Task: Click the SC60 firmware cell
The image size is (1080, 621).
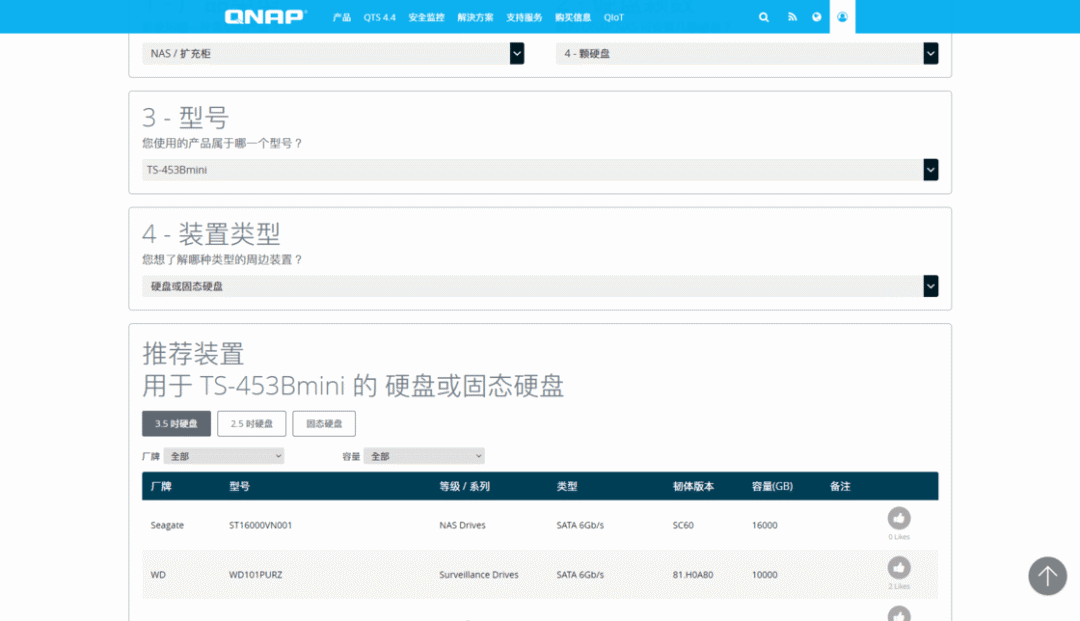Action: point(683,525)
